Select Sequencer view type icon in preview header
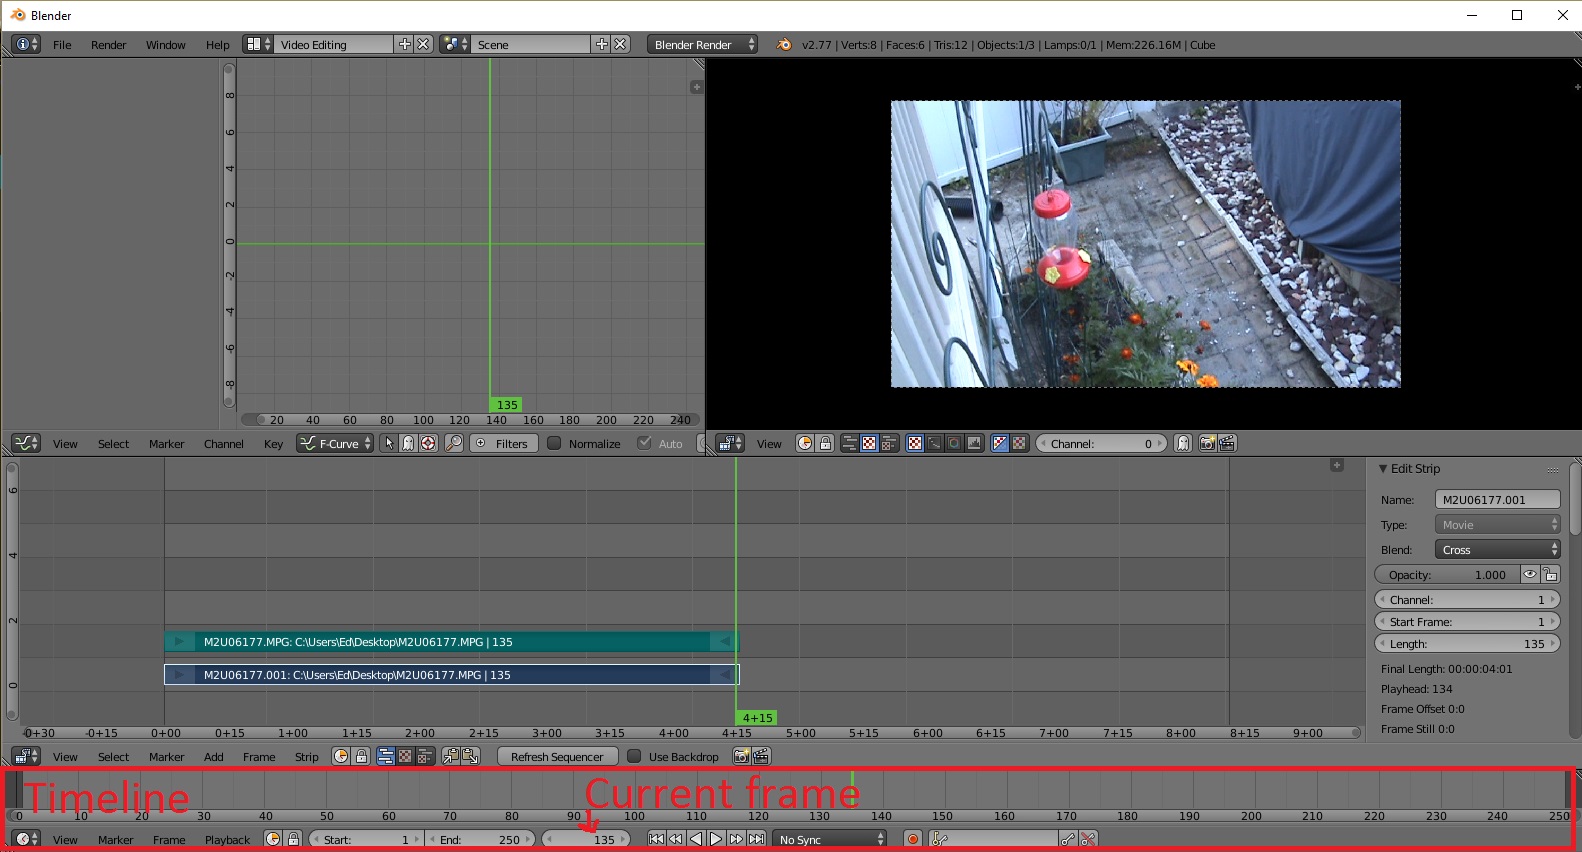 [x=849, y=443]
